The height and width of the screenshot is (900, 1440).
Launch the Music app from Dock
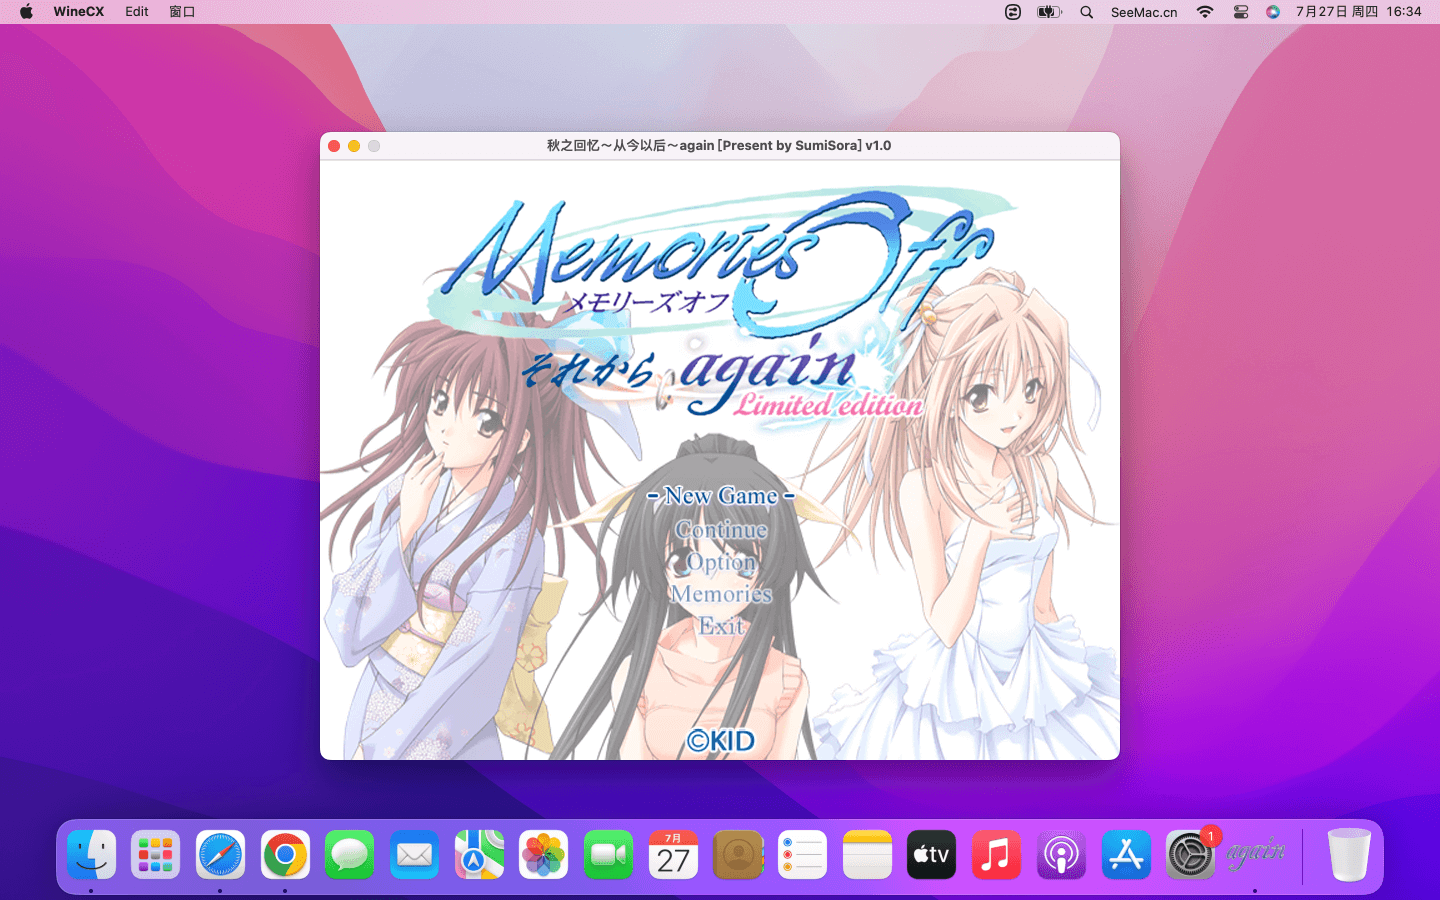[x=996, y=854]
